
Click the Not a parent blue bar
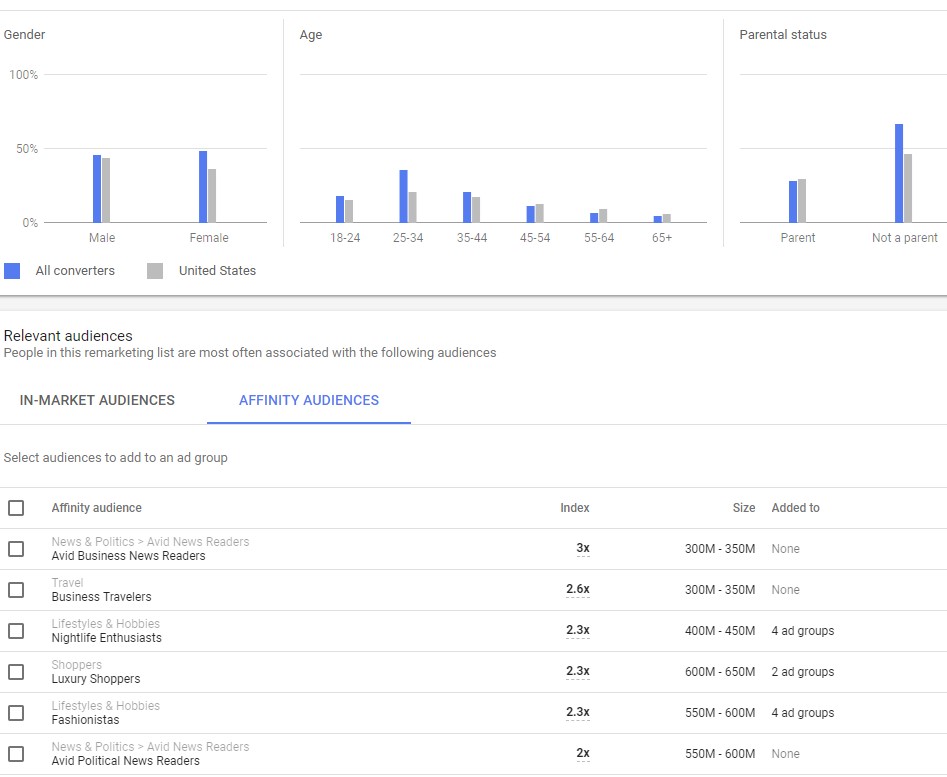[x=899, y=174]
